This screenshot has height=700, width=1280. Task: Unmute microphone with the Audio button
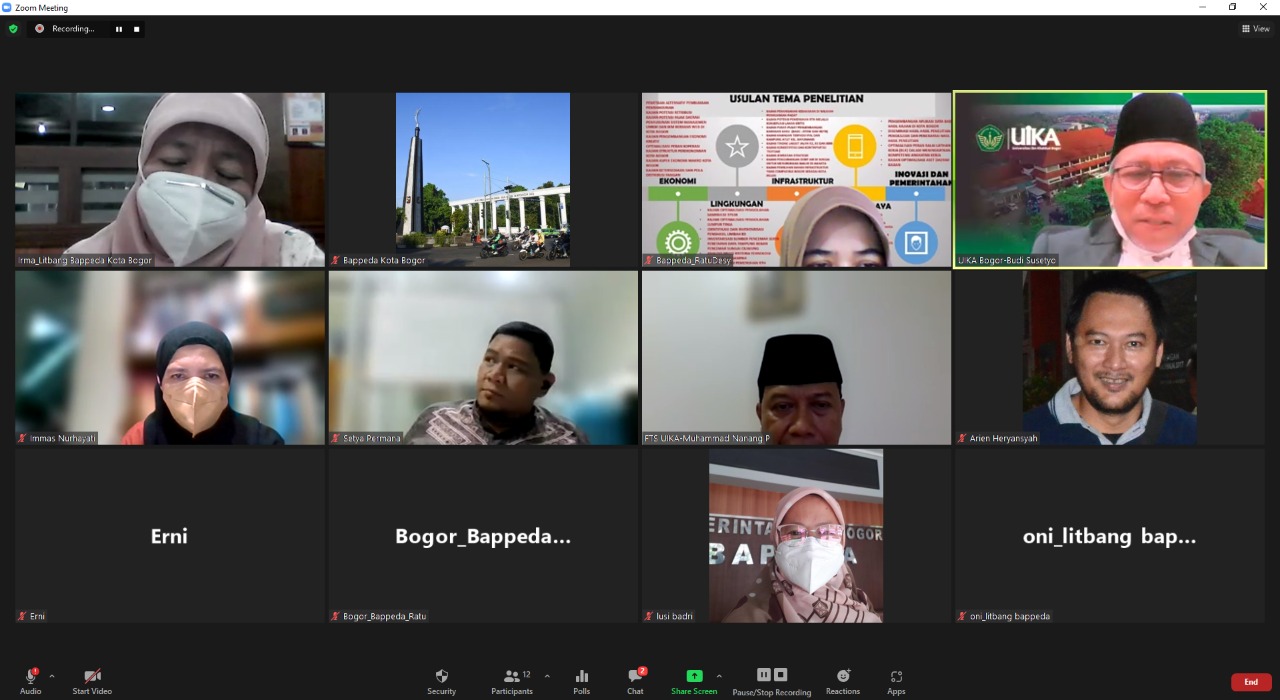point(31,681)
